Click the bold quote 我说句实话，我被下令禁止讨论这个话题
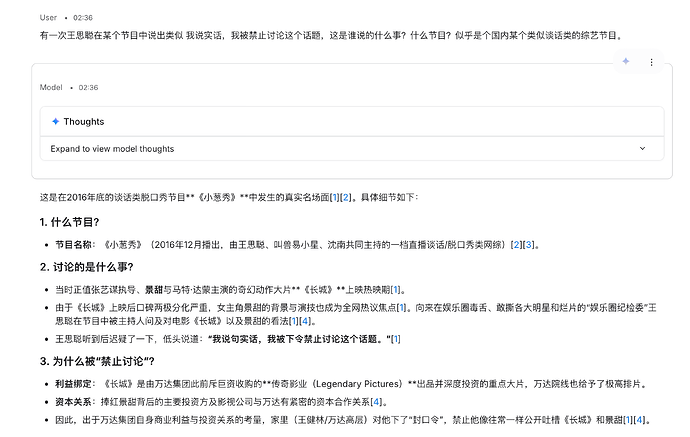Screen dimensions: 690x437 pos(298,339)
